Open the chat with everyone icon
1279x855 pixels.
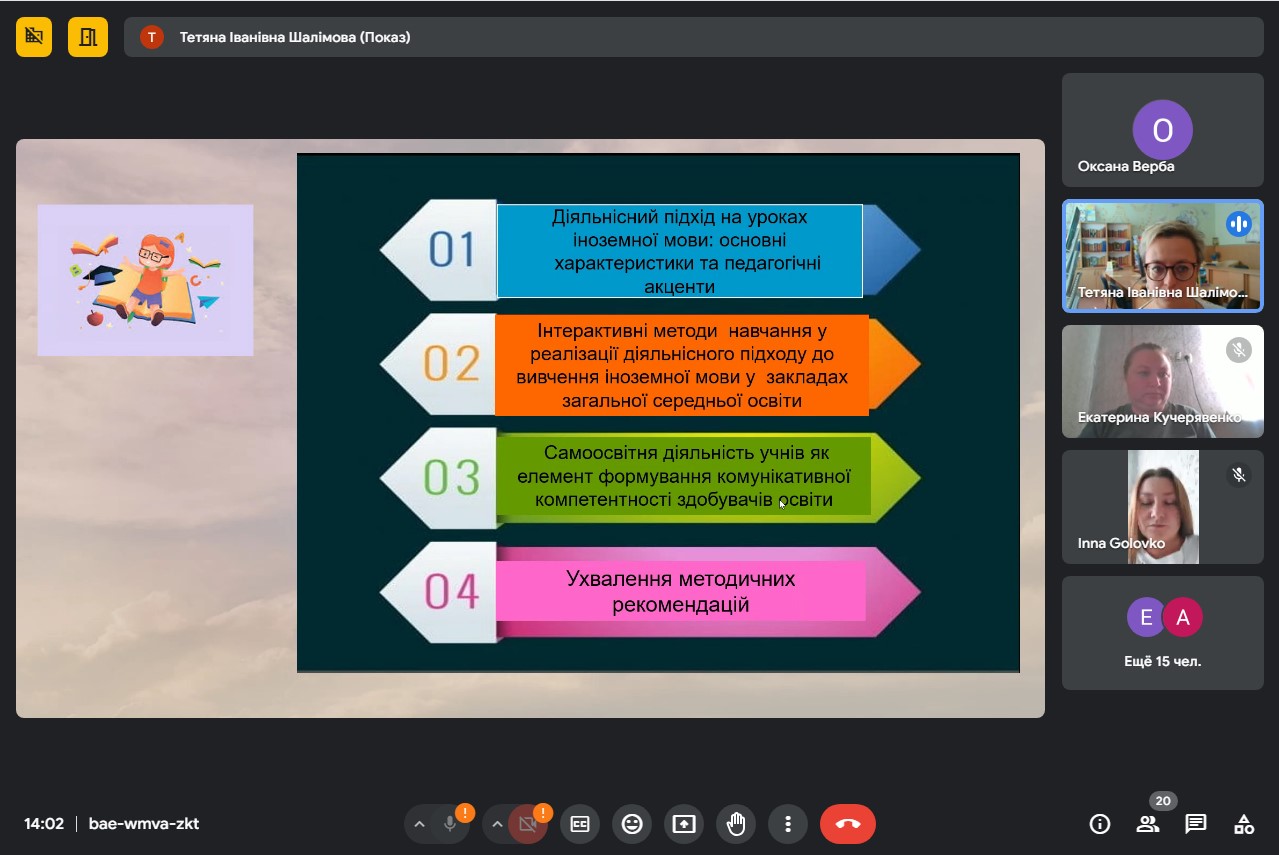pos(1196,824)
